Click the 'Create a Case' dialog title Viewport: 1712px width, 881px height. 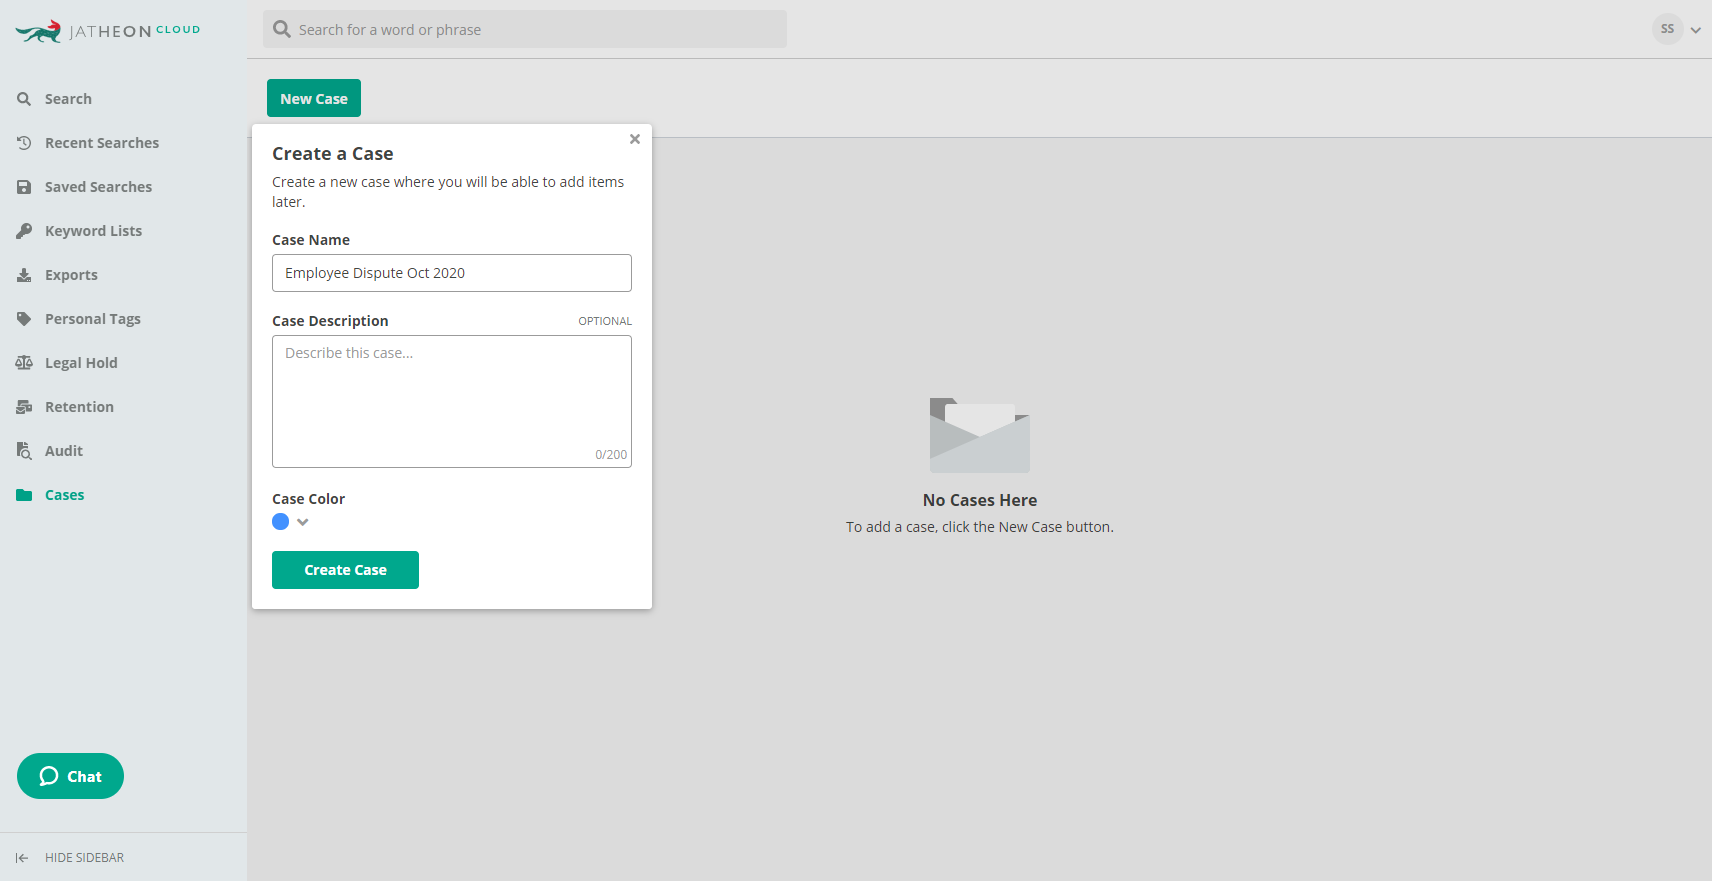point(333,154)
